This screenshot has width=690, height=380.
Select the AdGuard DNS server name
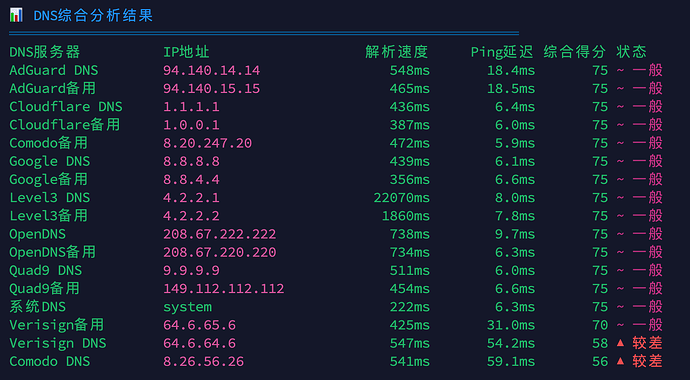pyautogui.click(x=54, y=70)
